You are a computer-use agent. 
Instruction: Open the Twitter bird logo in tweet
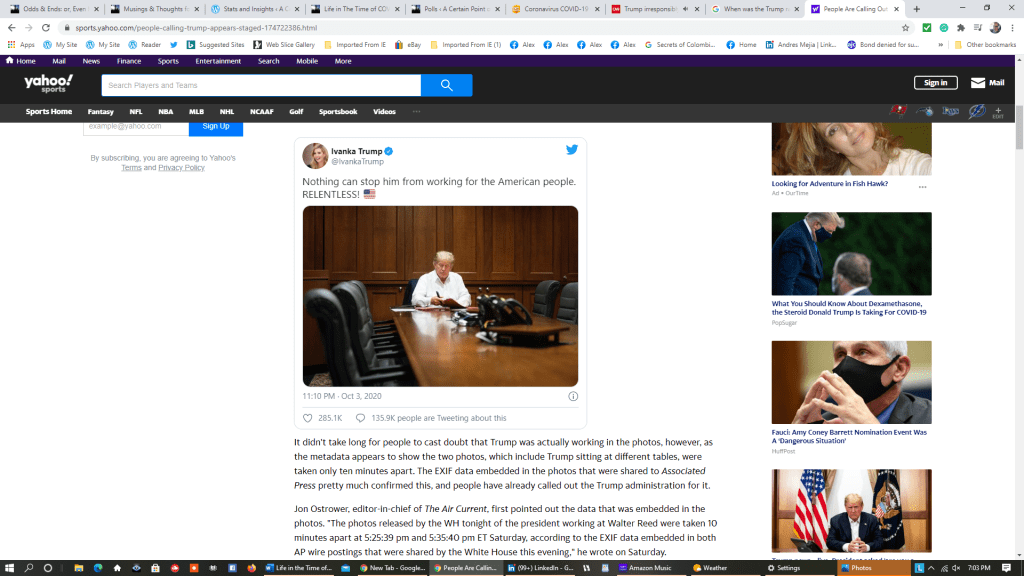(572, 150)
